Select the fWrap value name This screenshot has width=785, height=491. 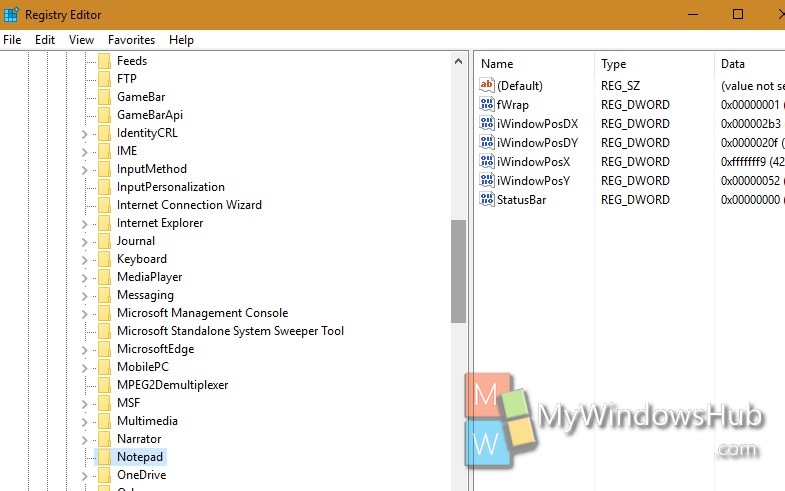click(x=512, y=105)
